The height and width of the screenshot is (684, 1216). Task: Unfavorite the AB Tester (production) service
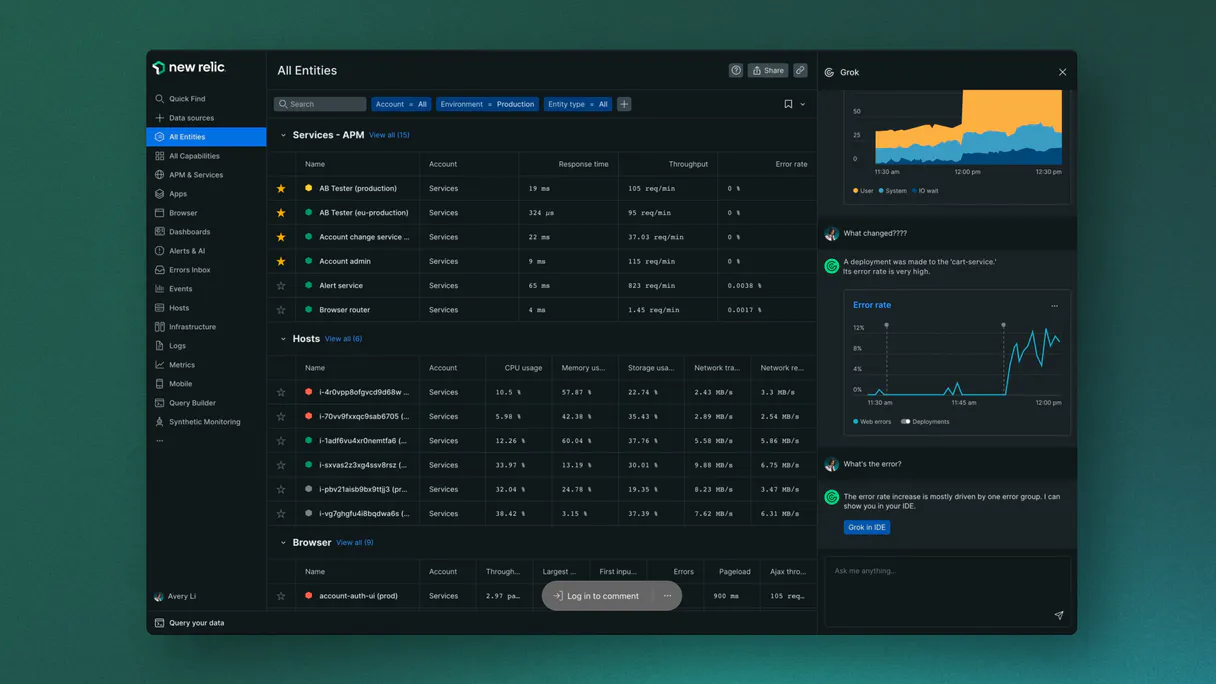(x=280, y=188)
